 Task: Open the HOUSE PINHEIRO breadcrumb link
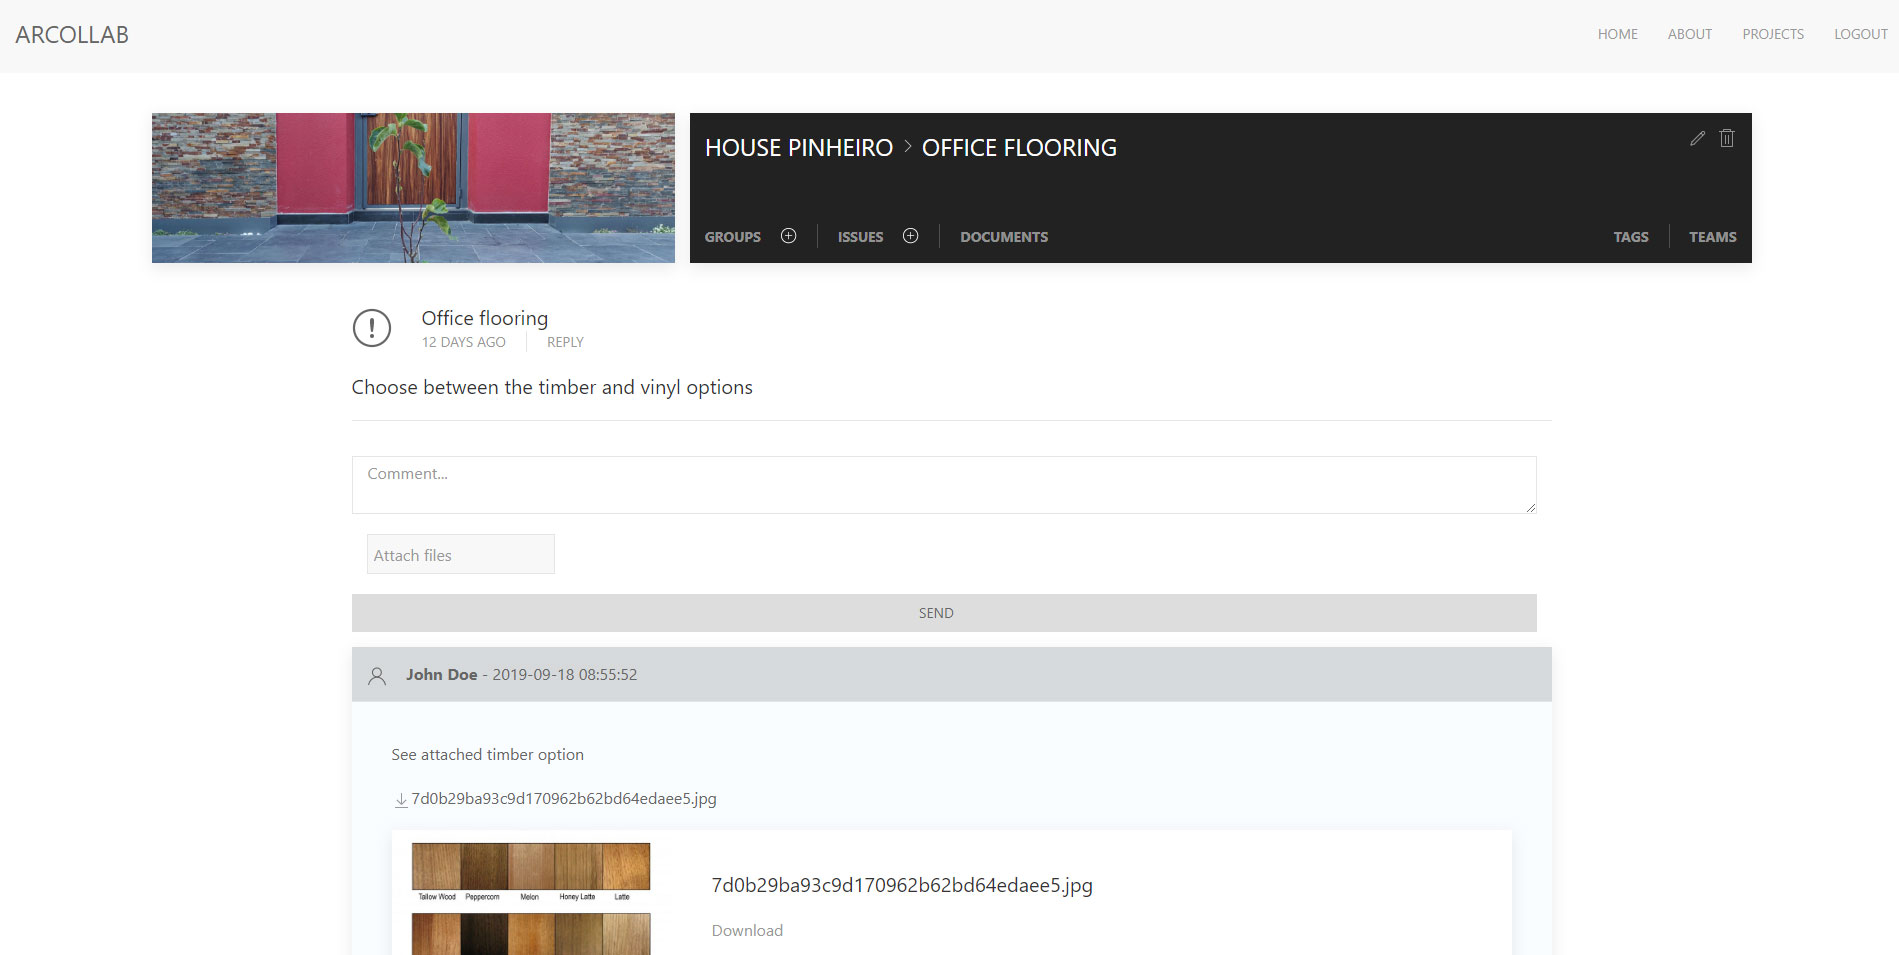coord(798,148)
